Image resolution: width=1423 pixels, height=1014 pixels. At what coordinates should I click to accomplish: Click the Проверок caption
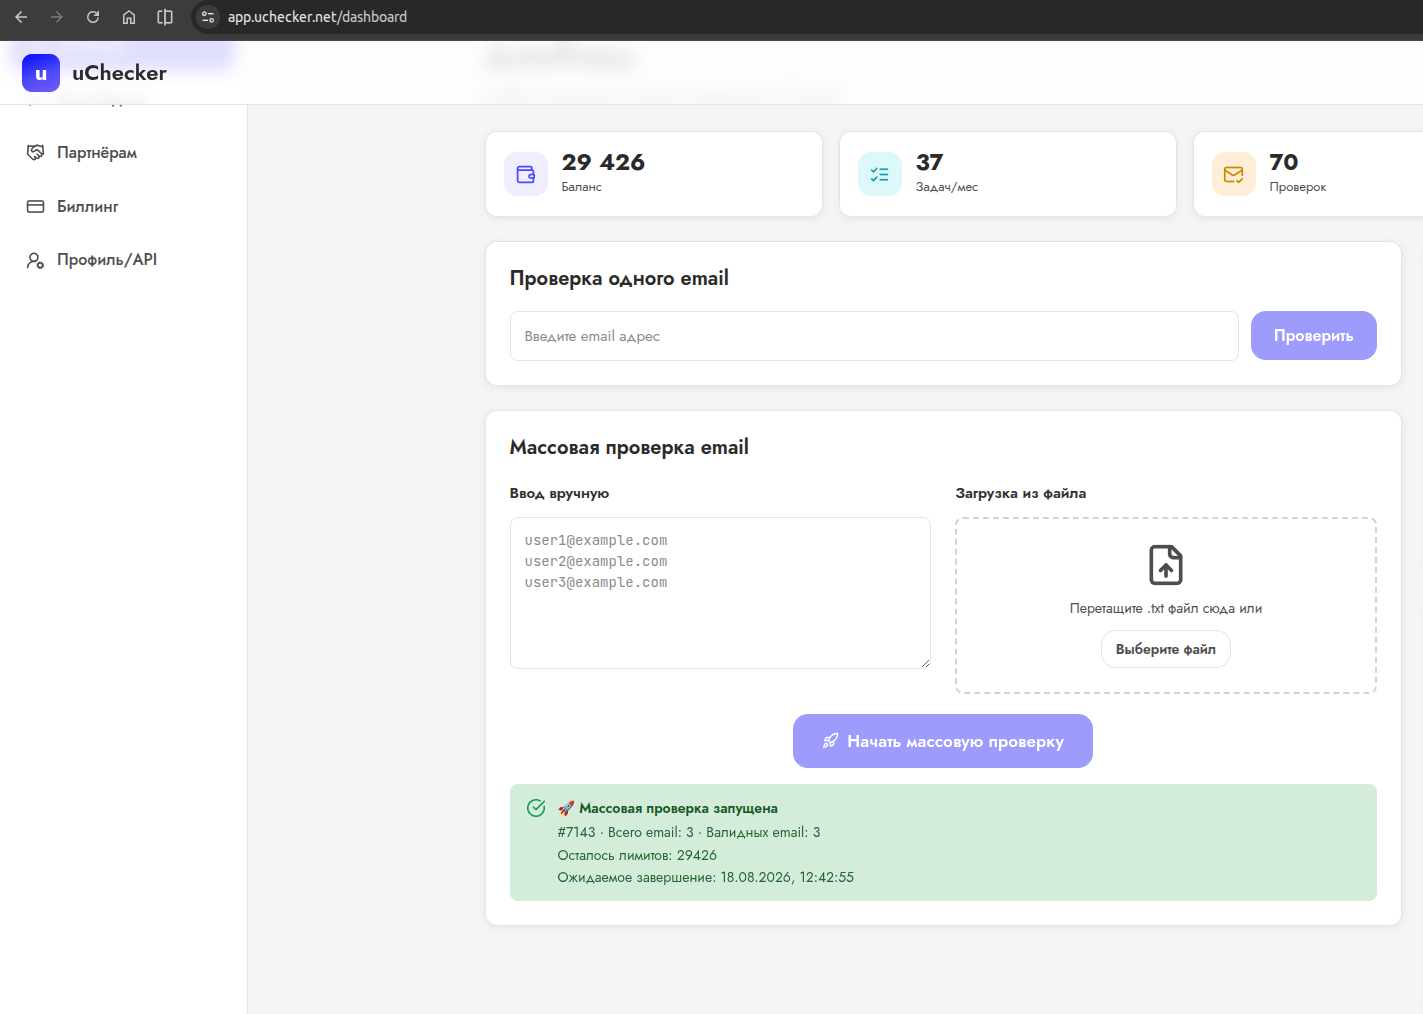coord(1298,187)
